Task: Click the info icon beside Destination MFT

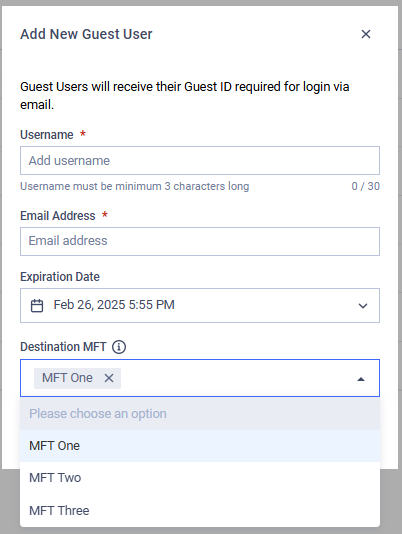Action: click(x=119, y=347)
